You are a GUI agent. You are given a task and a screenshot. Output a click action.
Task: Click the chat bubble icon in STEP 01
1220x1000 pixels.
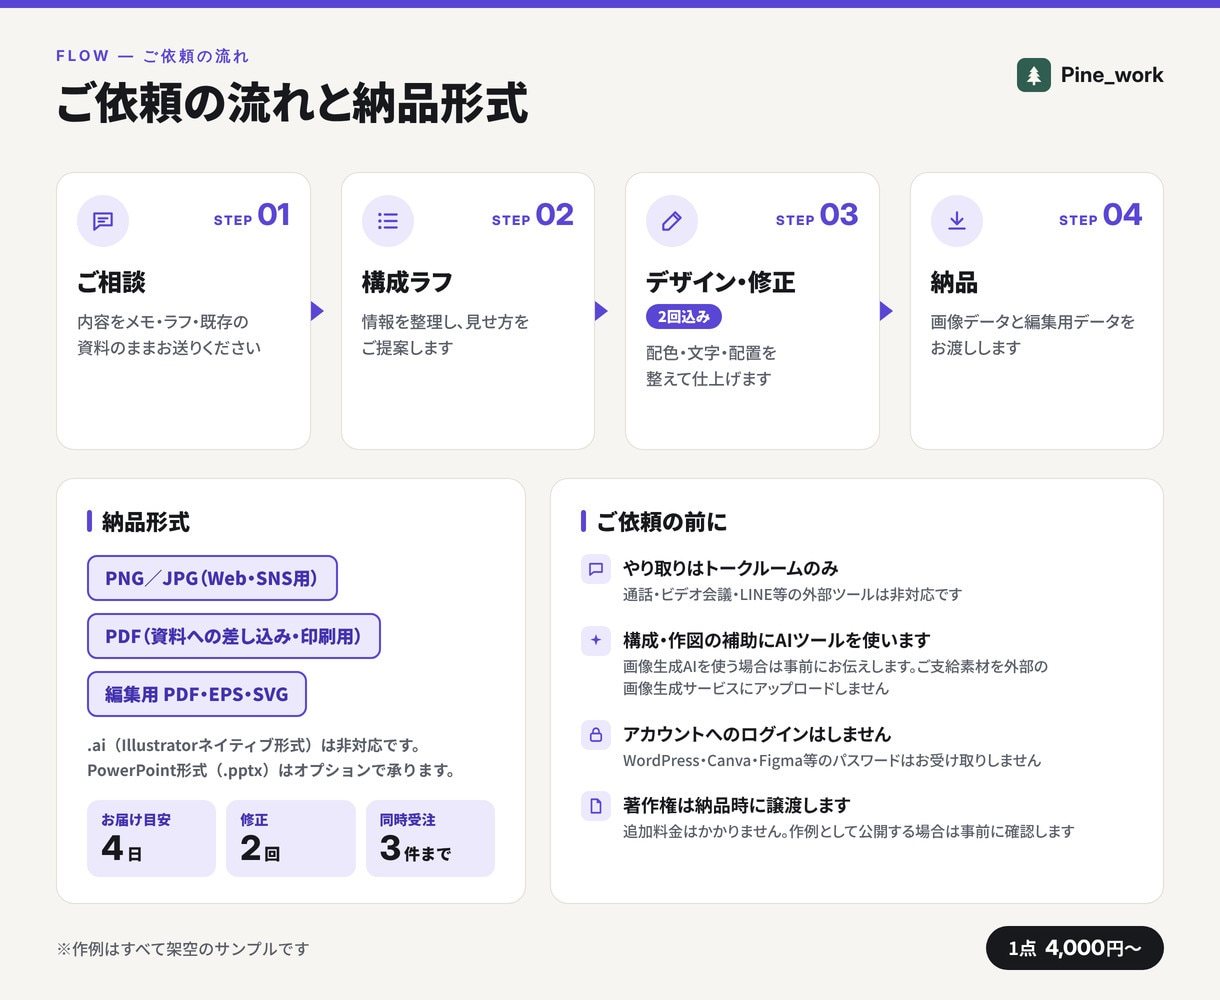[x=103, y=221]
